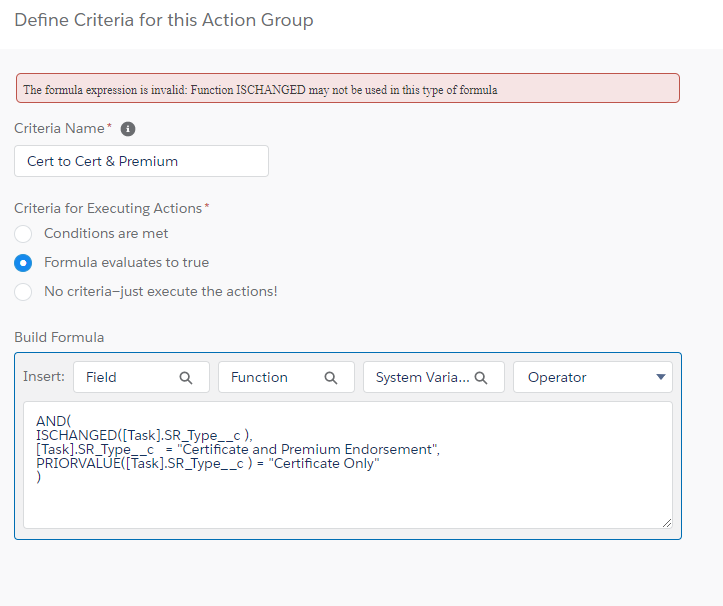Image resolution: width=723 pixels, height=606 pixels.
Task: Focus the Function insert search box
Action: click(x=272, y=378)
